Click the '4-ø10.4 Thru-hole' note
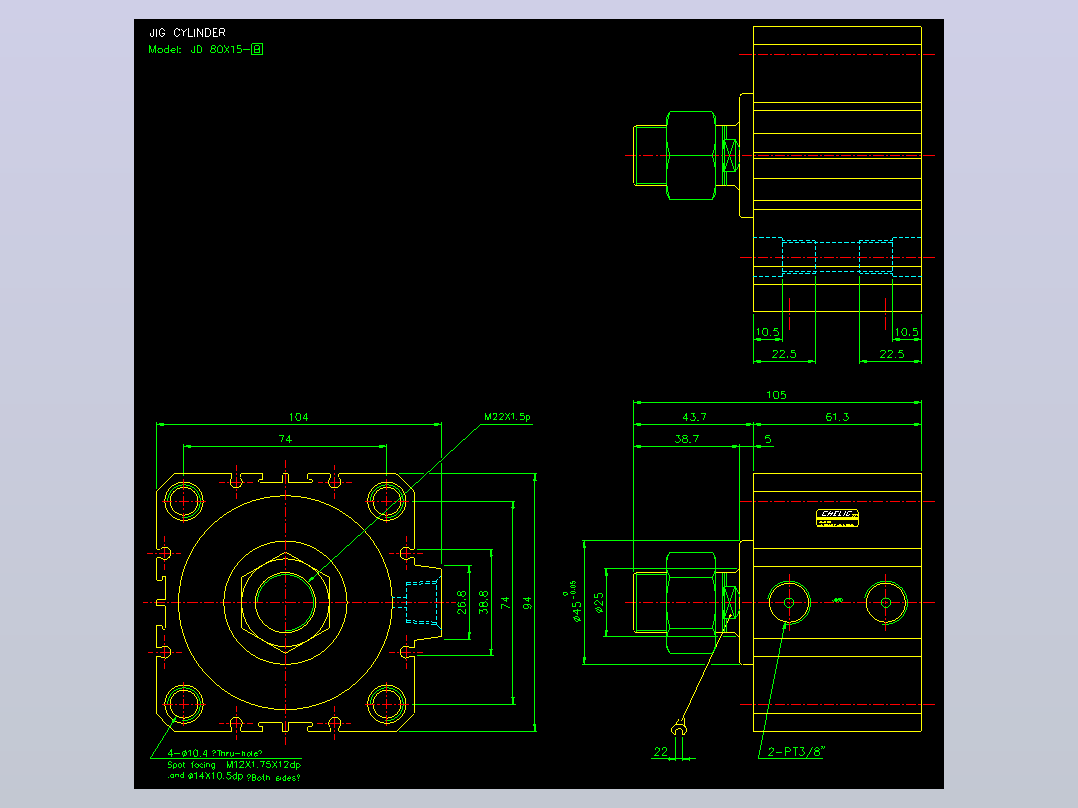This screenshot has height=808, width=1078. coord(215,753)
